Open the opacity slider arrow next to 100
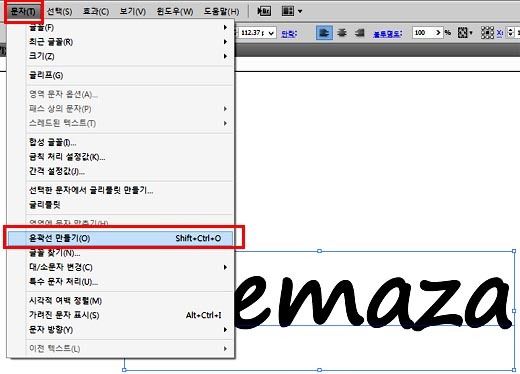520x374 pixels. (x=438, y=33)
